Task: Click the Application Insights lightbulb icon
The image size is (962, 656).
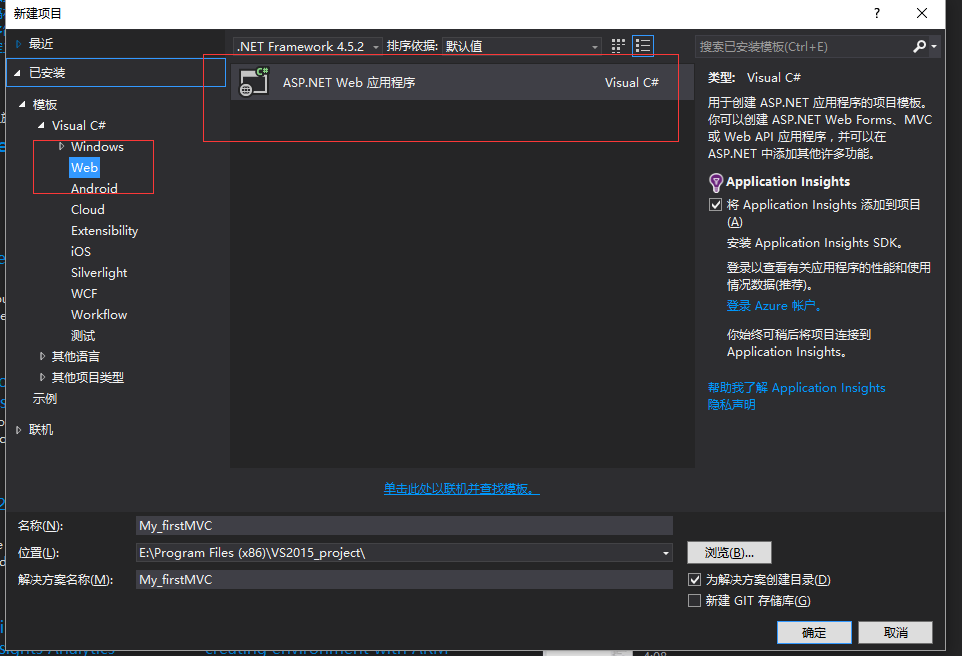Action: (715, 182)
